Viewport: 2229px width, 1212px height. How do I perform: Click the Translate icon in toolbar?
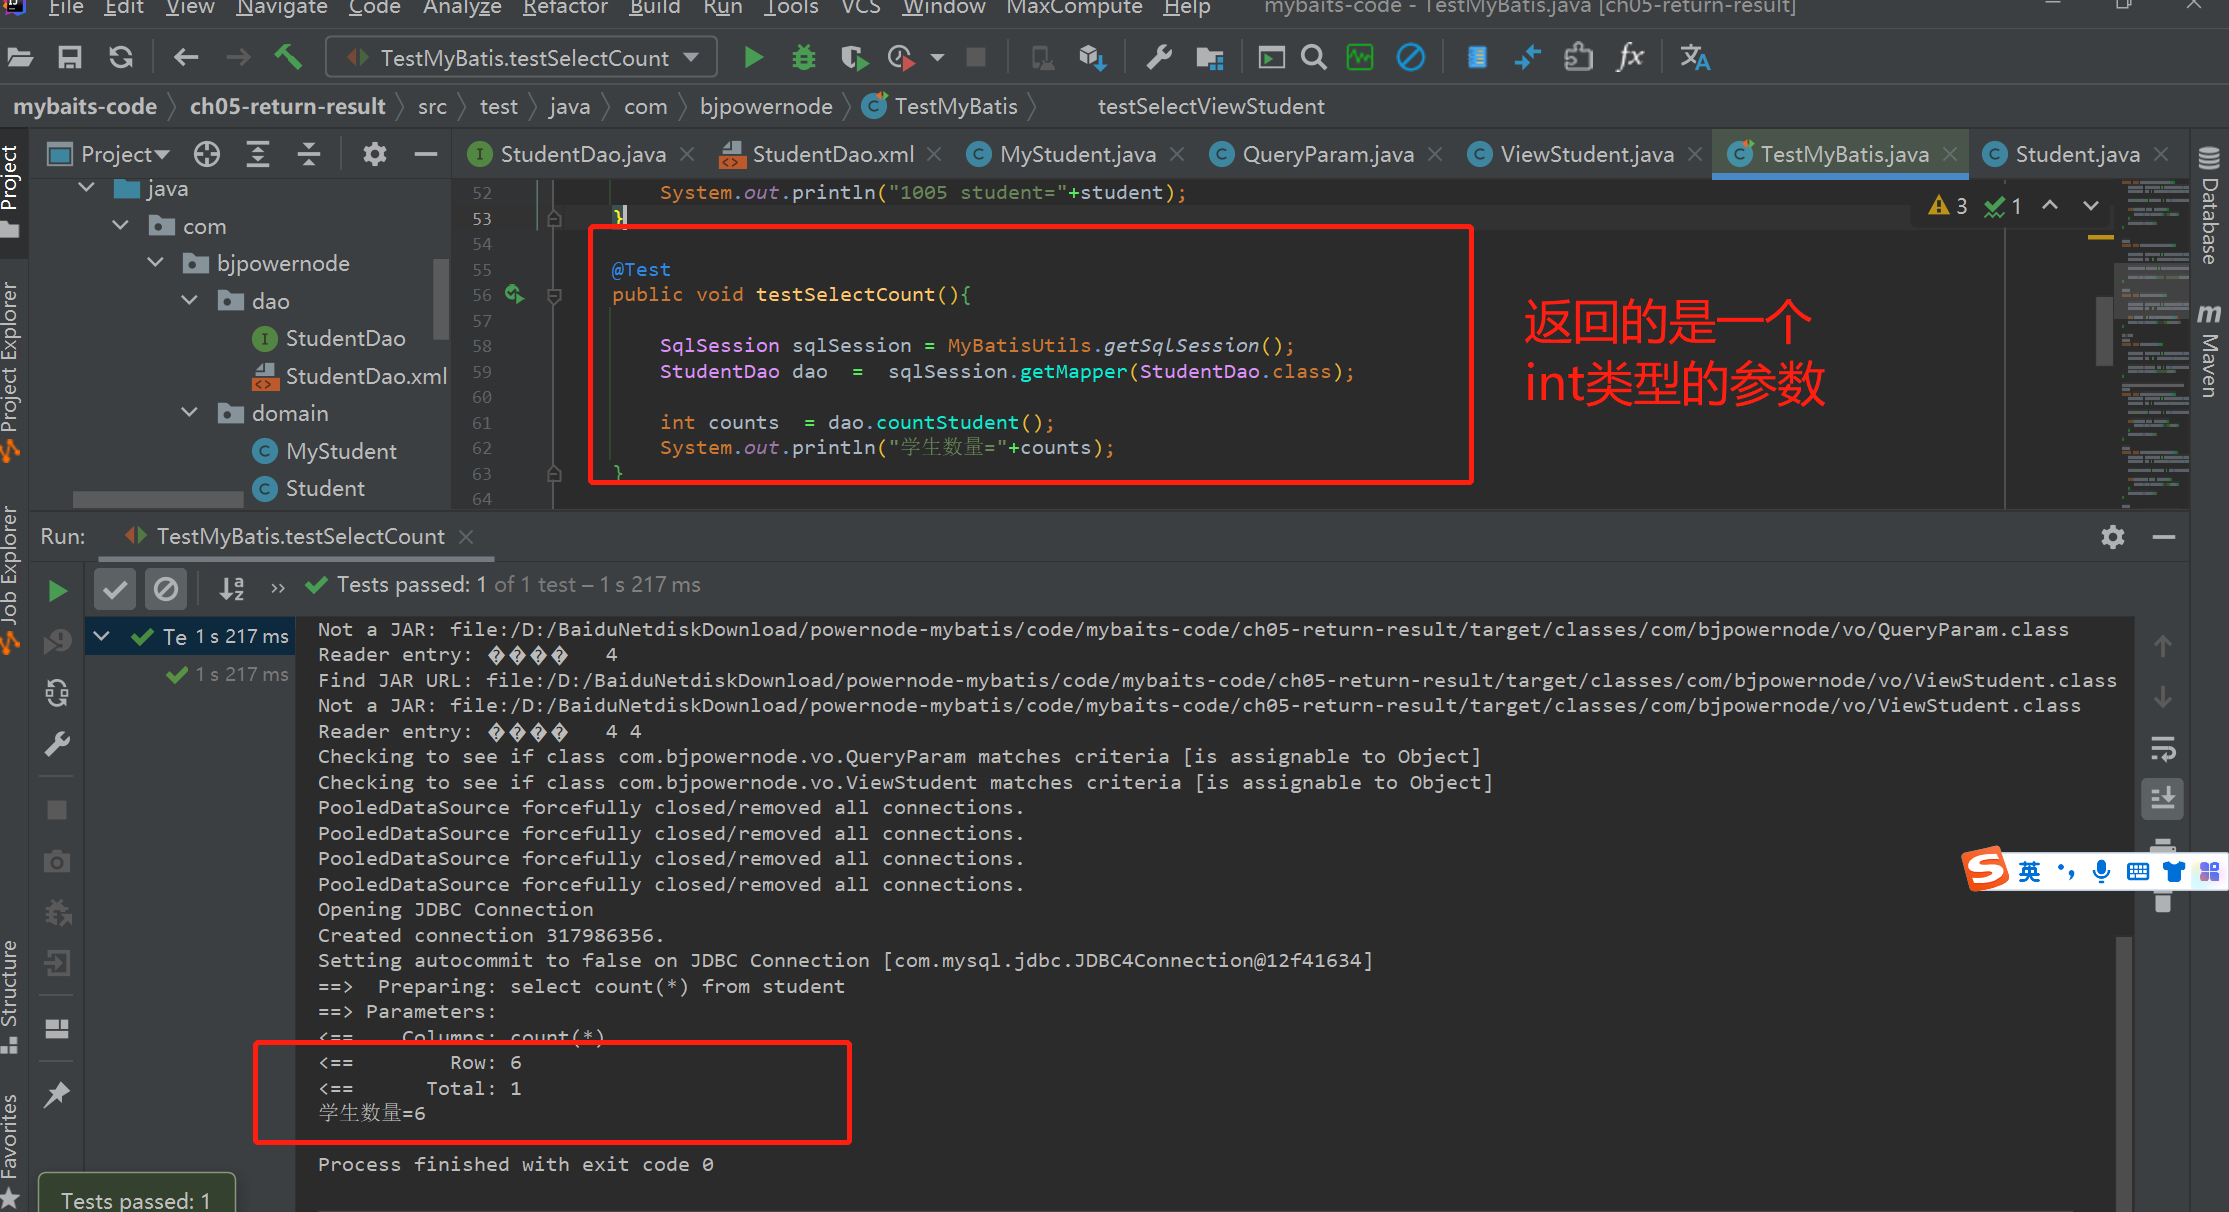click(1694, 58)
